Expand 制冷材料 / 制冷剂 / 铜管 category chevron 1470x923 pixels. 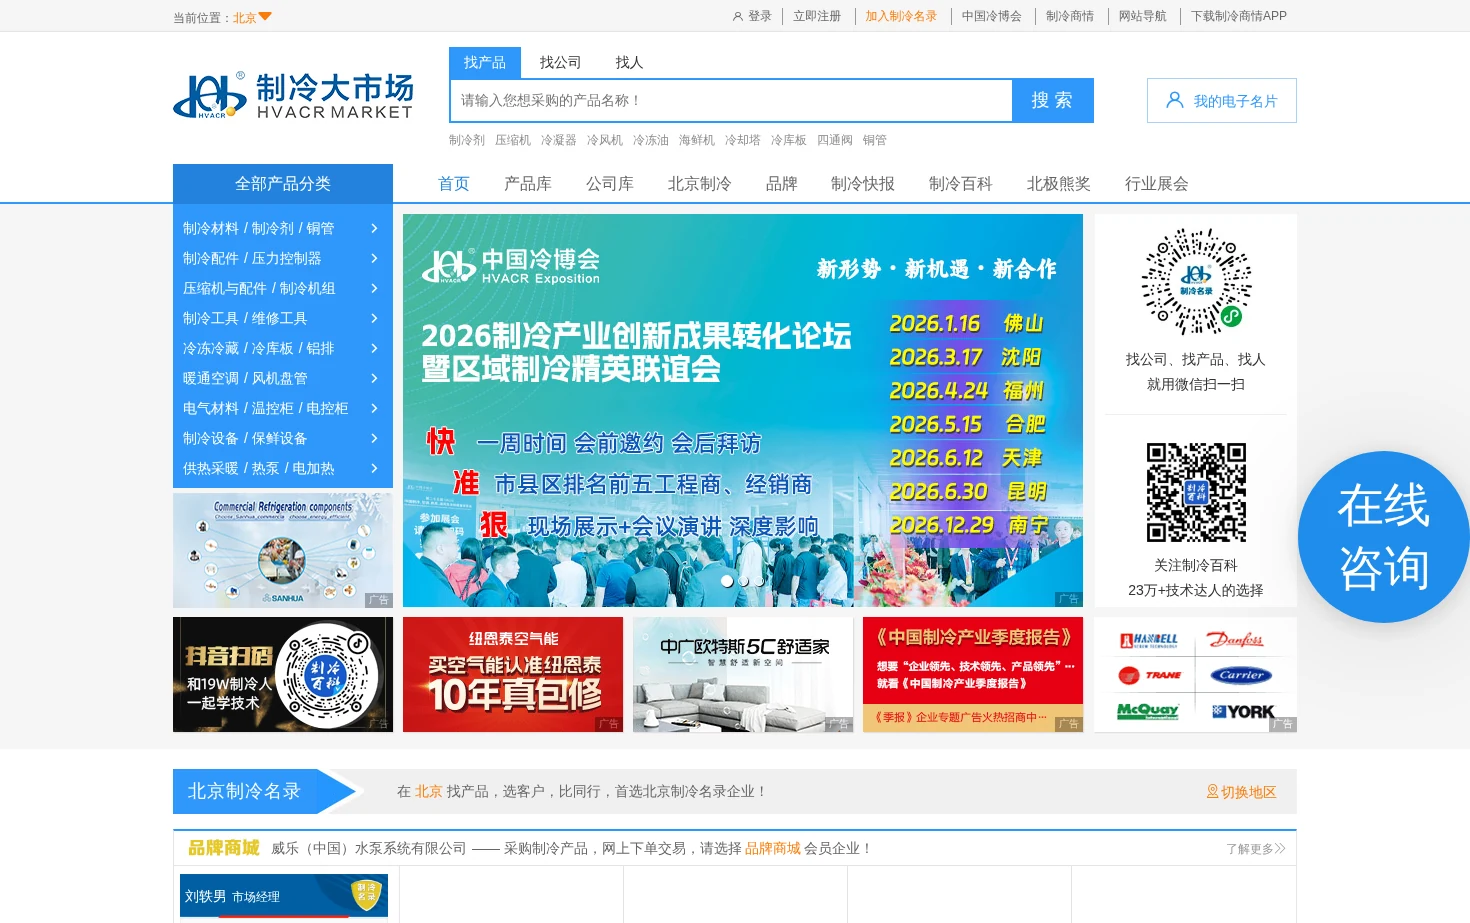pos(374,228)
